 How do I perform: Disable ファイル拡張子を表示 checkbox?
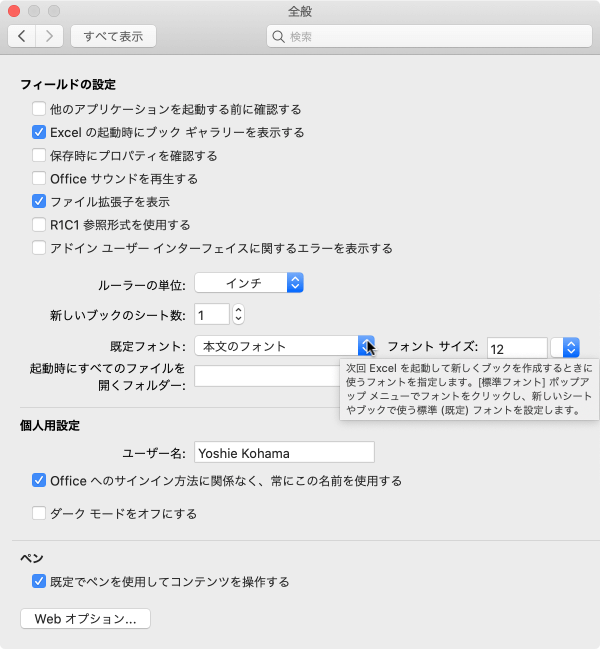[x=39, y=202]
